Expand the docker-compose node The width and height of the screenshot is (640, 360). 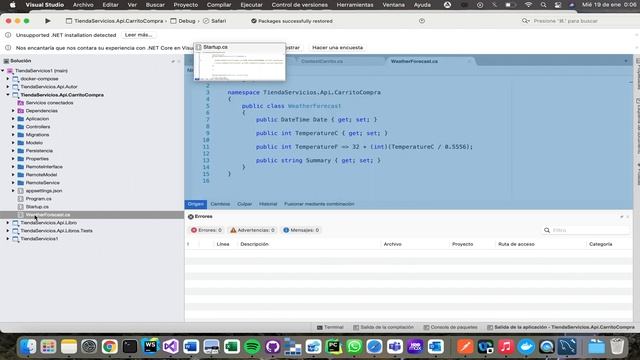tap(8, 79)
